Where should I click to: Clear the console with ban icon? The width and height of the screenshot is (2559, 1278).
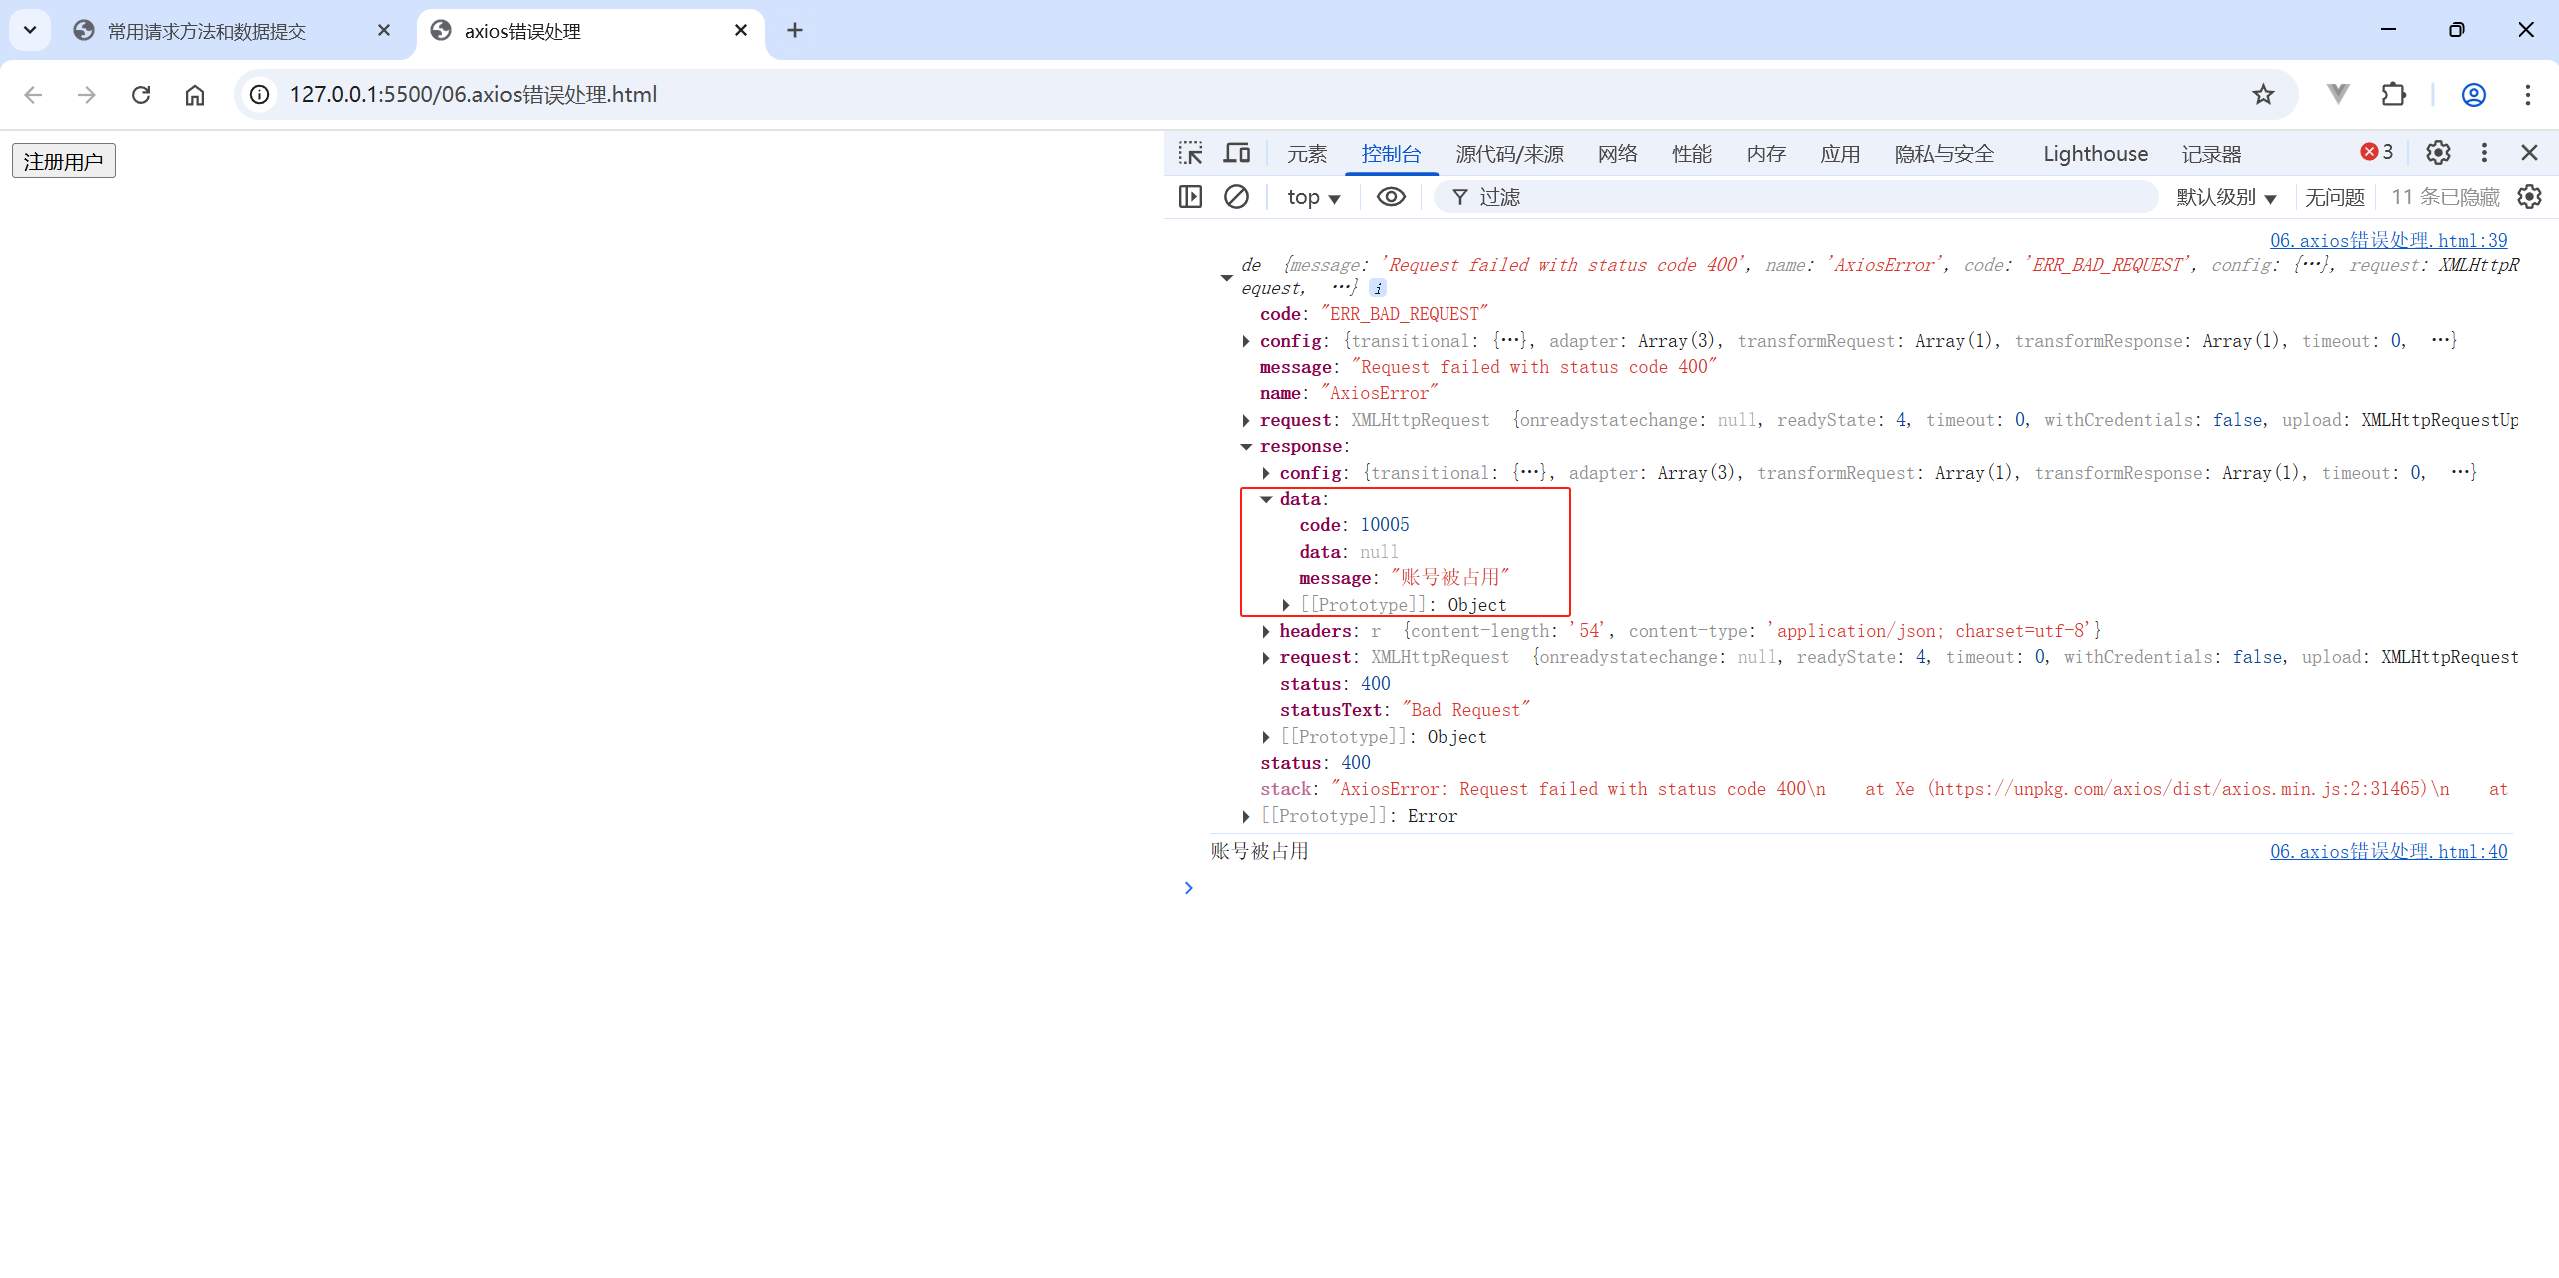click(1236, 197)
